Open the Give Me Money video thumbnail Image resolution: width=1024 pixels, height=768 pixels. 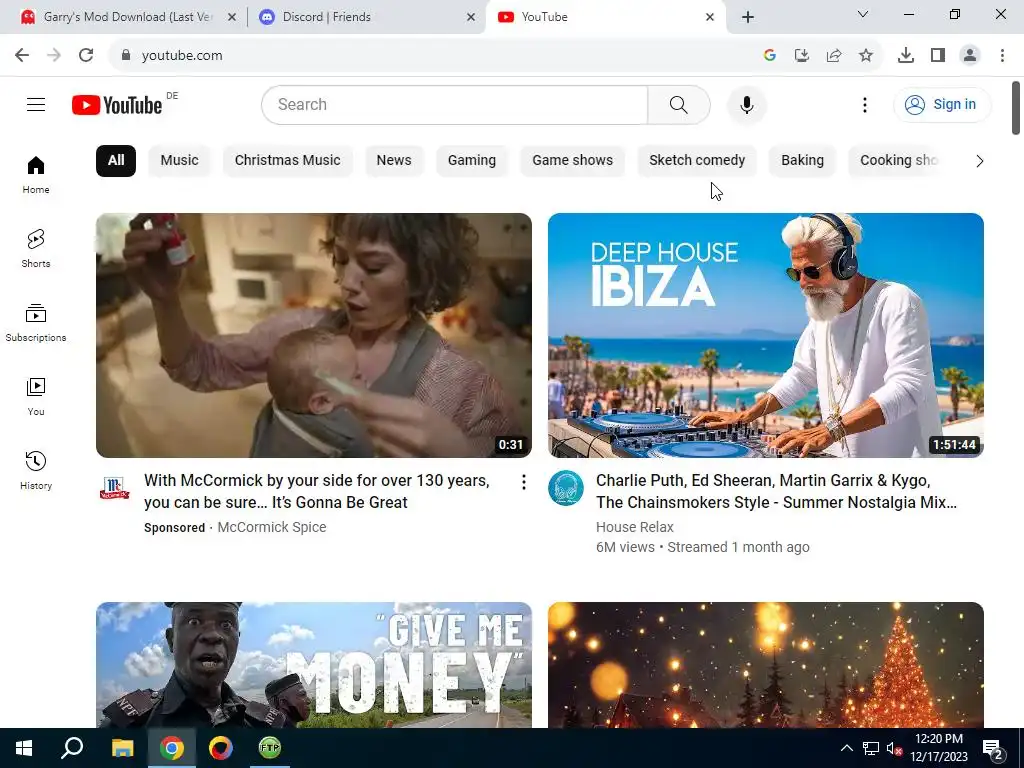pyautogui.click(x=313, y=665)
